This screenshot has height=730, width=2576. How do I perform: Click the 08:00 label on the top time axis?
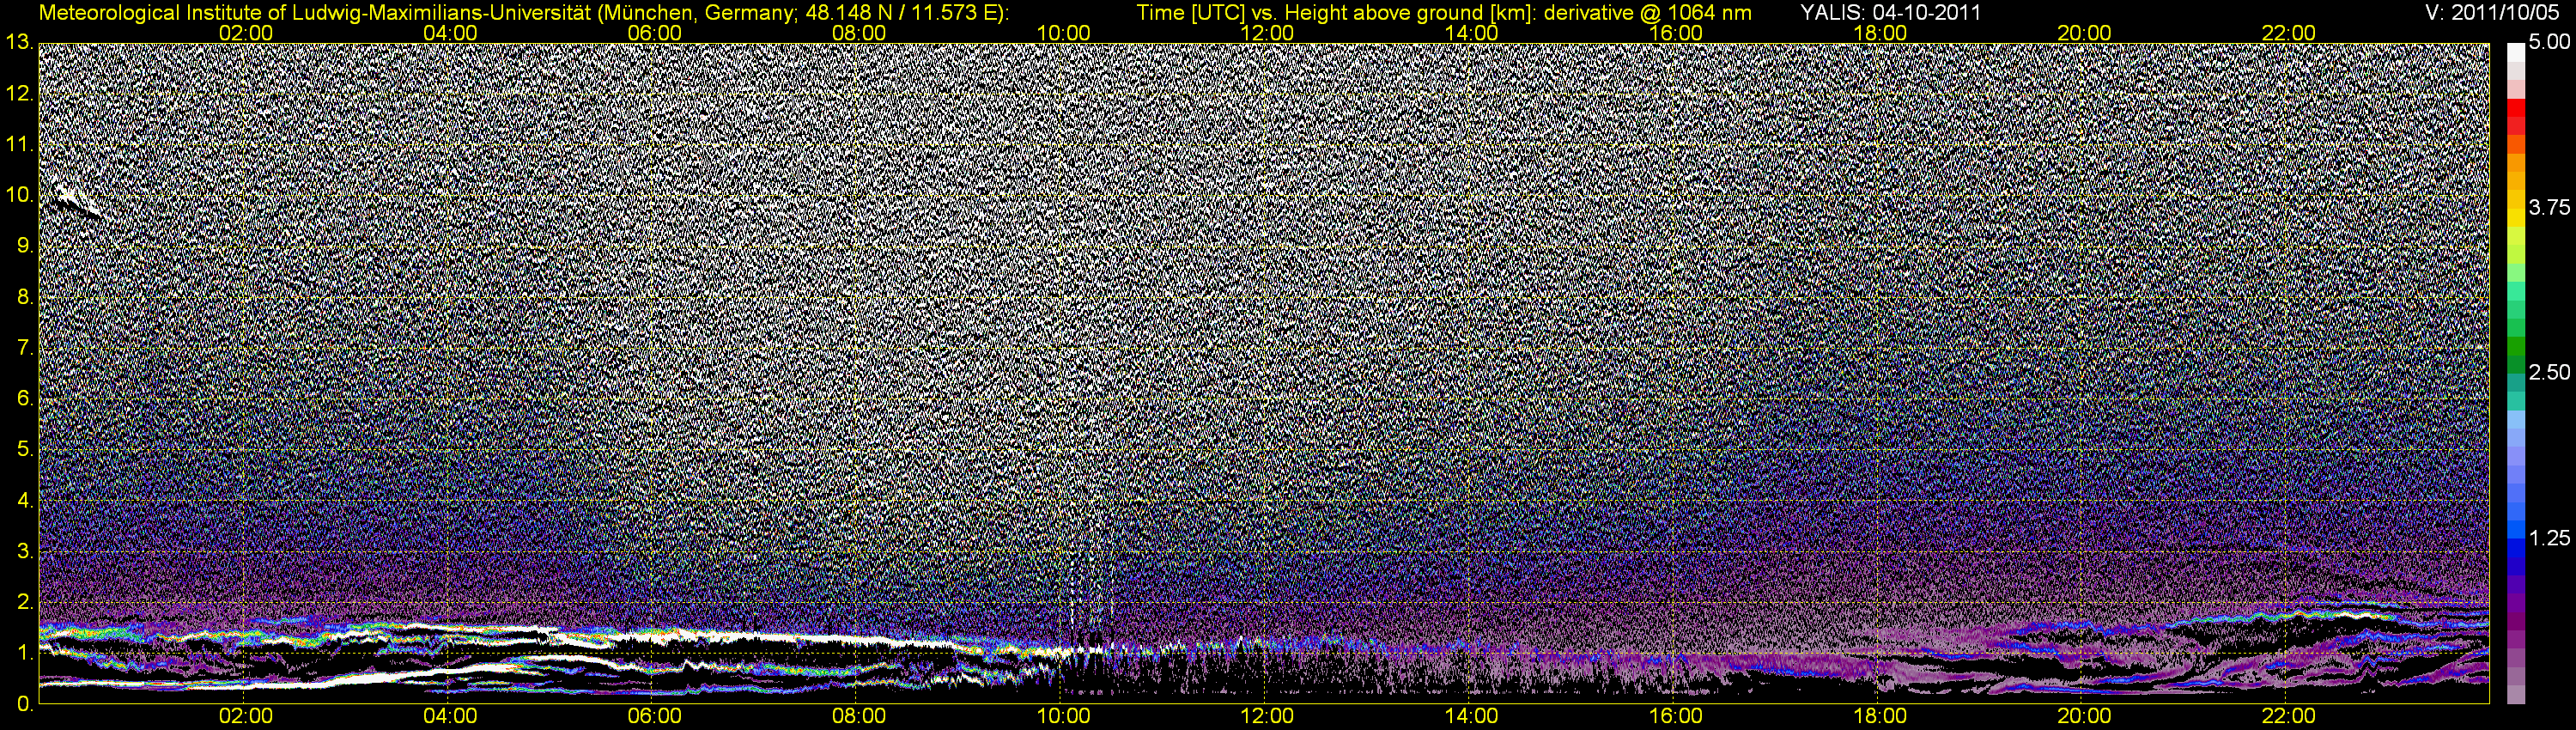858,33
